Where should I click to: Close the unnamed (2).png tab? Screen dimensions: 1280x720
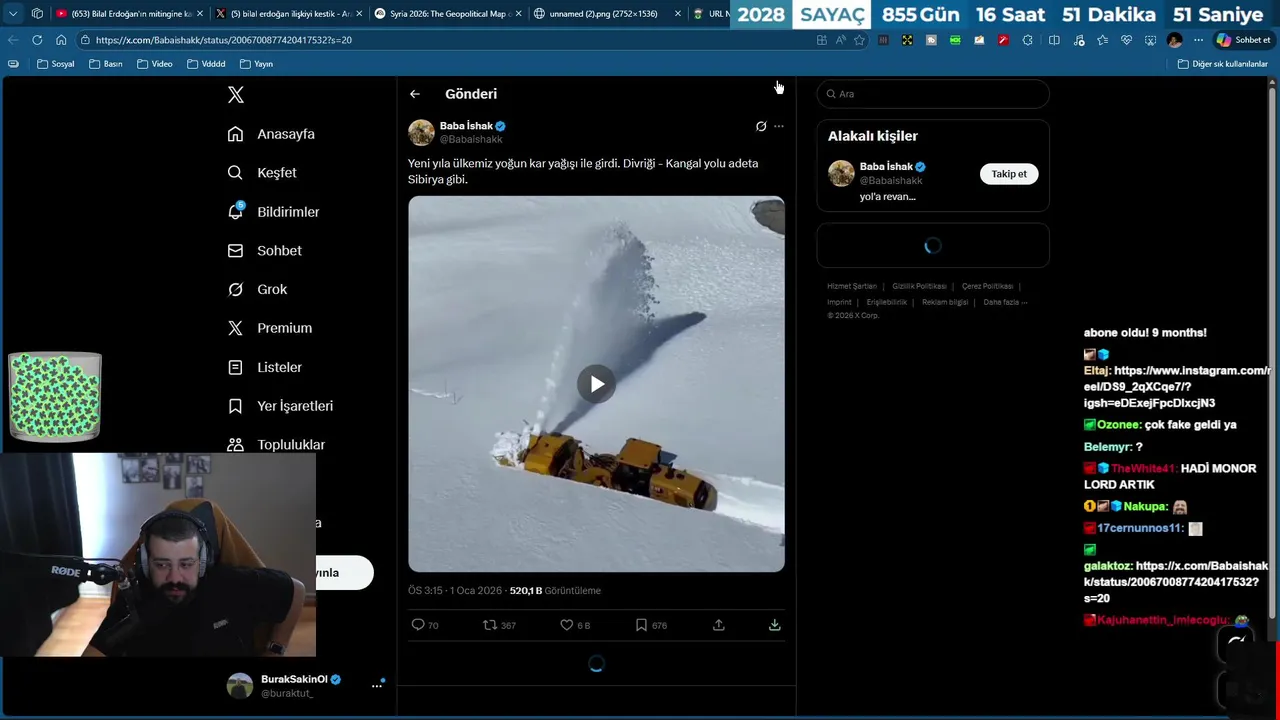(678, 14)
